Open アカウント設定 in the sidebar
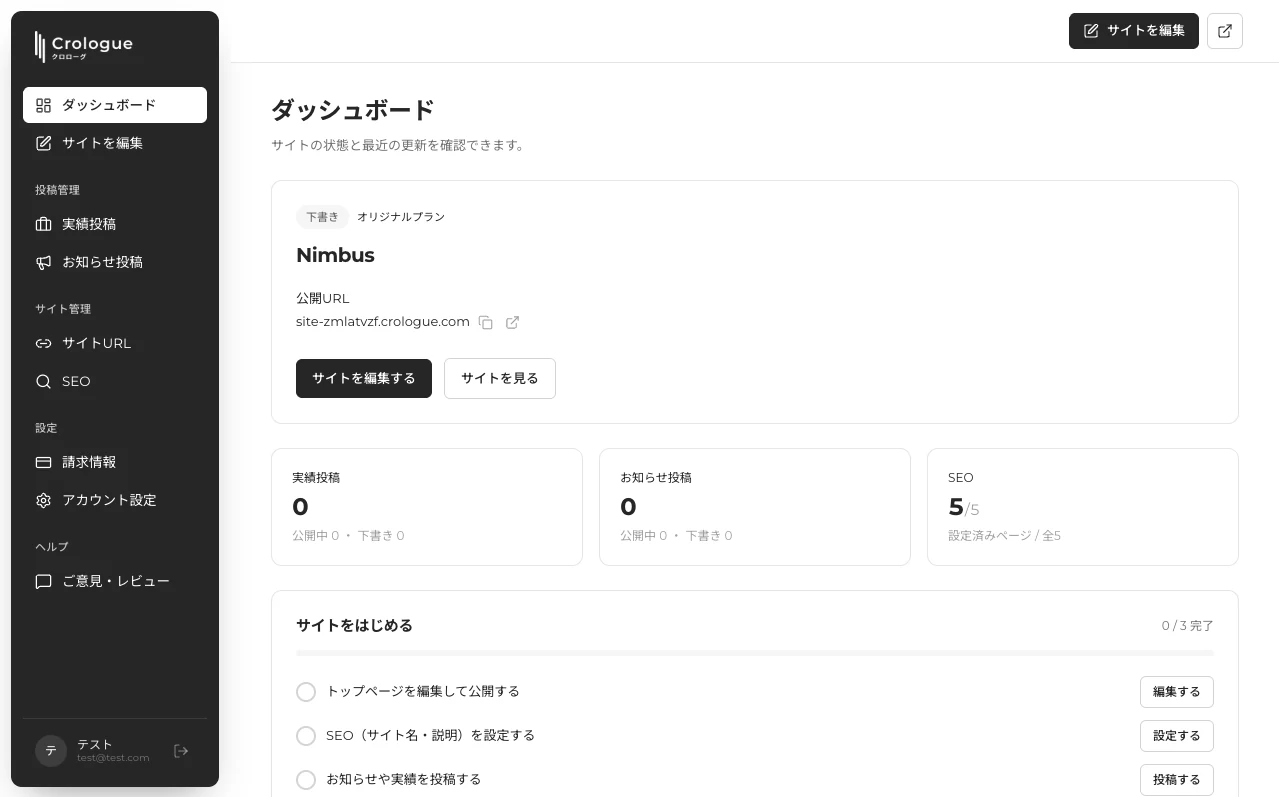Viewport: 1279px width, 797px height. point(115,500)
